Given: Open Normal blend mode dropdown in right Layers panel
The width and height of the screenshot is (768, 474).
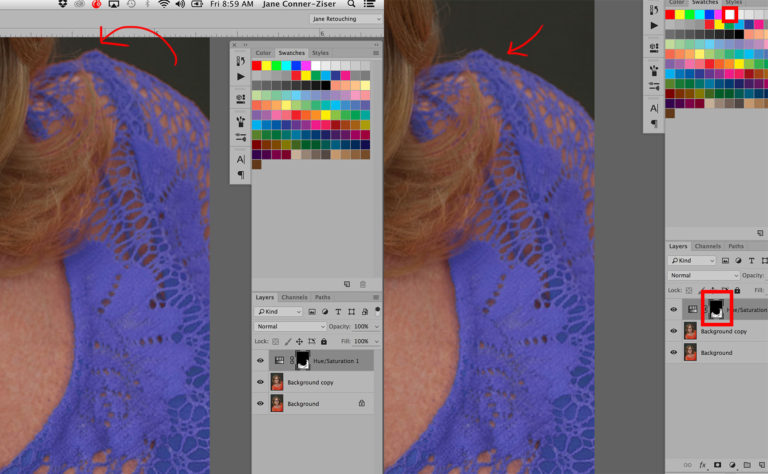Looking at the screenshot, I should (x=703, y=275).
